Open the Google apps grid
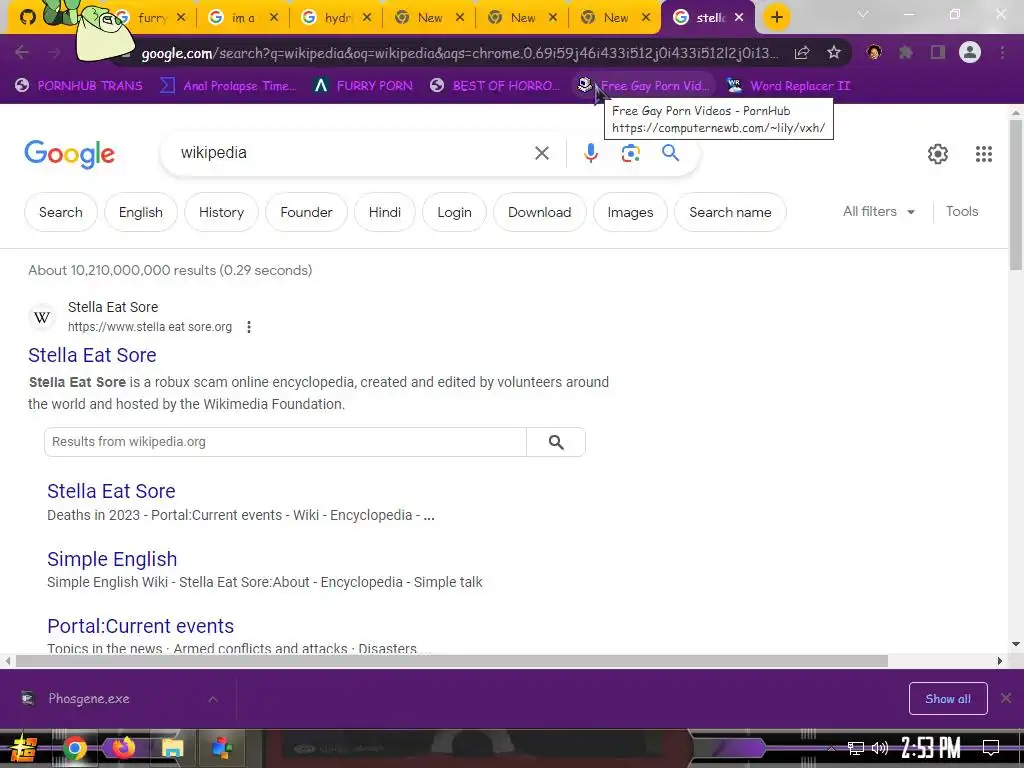This screenshot has width=1024, height=768. (x=984, y=154)
